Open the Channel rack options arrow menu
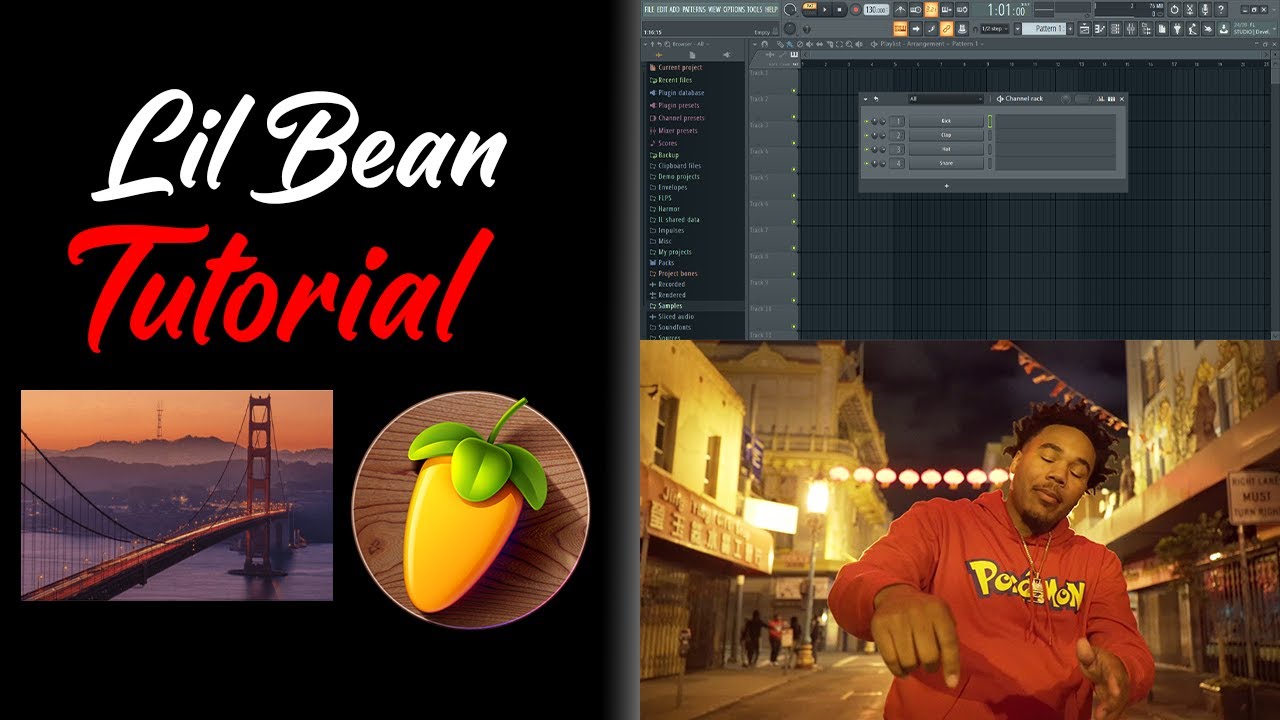Image resolution: width=1280 pixels, height=720 pixels. tap(865, 99)
